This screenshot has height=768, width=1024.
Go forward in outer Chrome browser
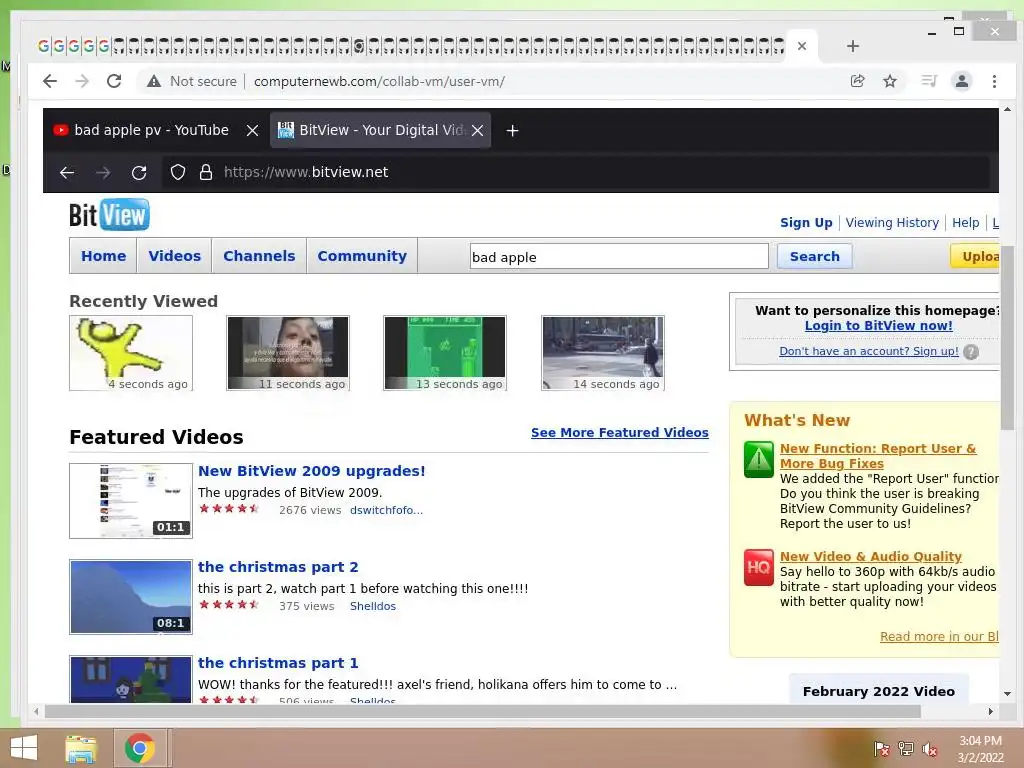pyautogui.click(x=82, y=81)
